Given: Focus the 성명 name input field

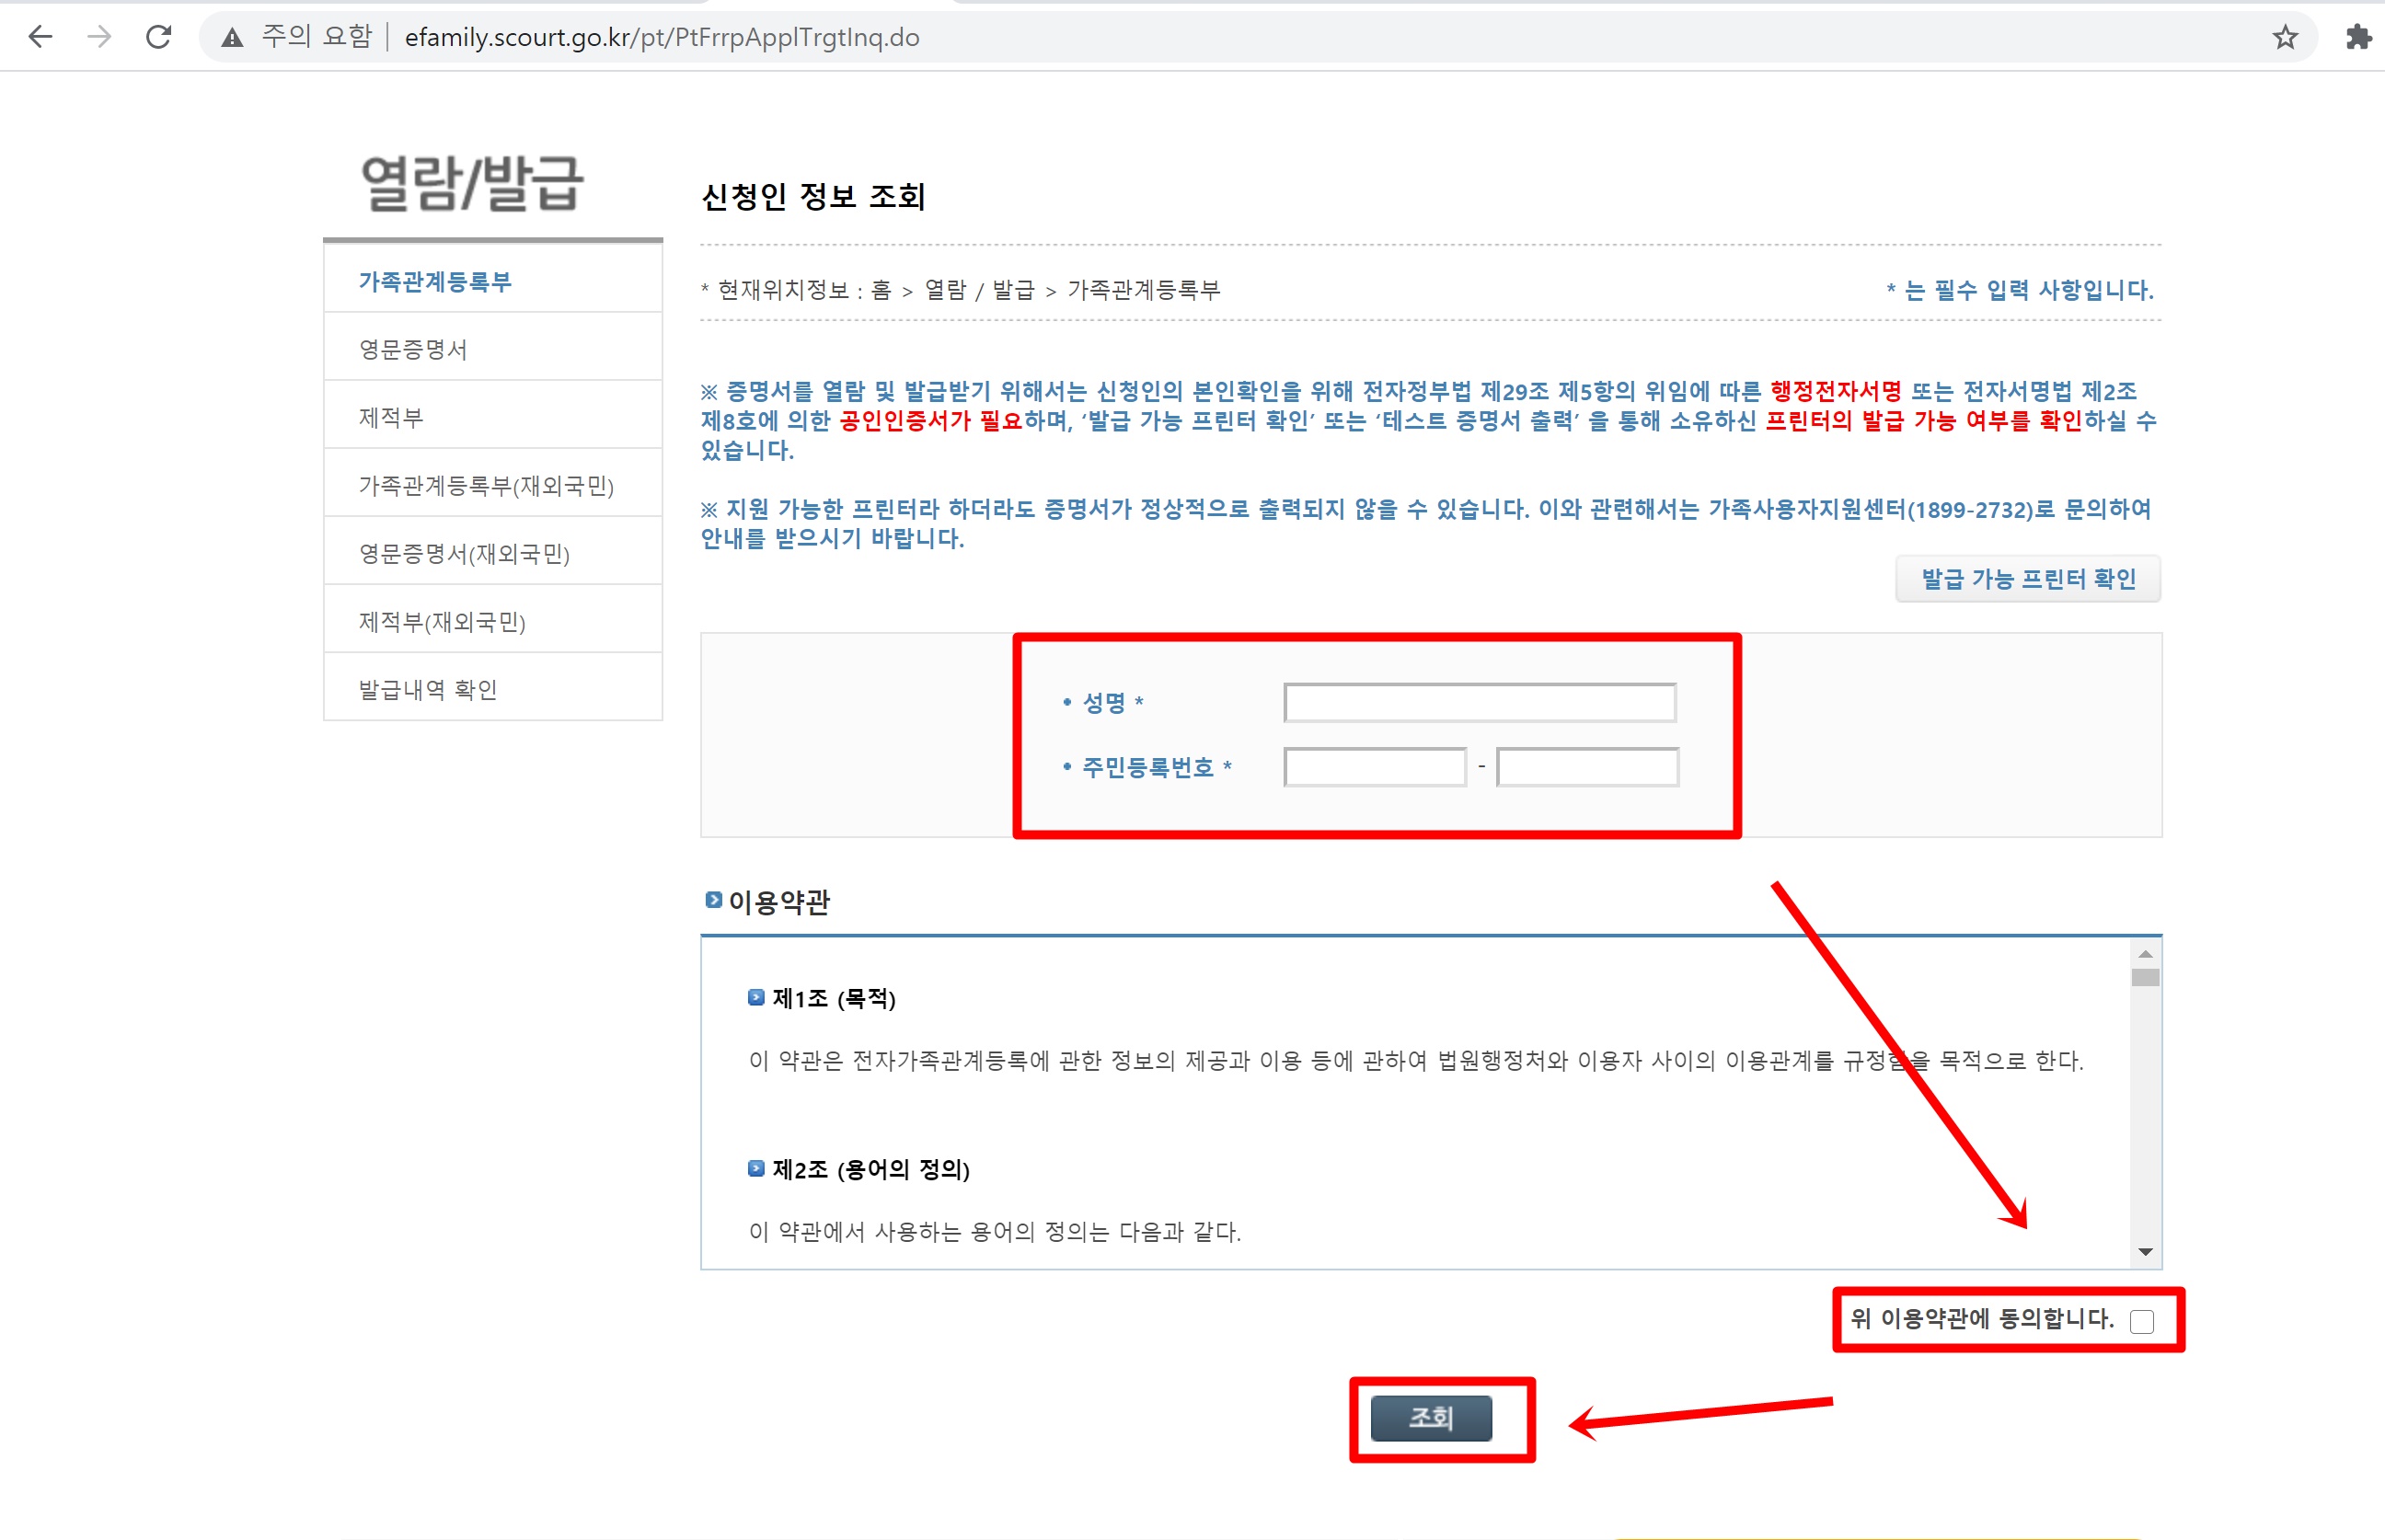Looking at the screenshot, I should [1480, 703].
